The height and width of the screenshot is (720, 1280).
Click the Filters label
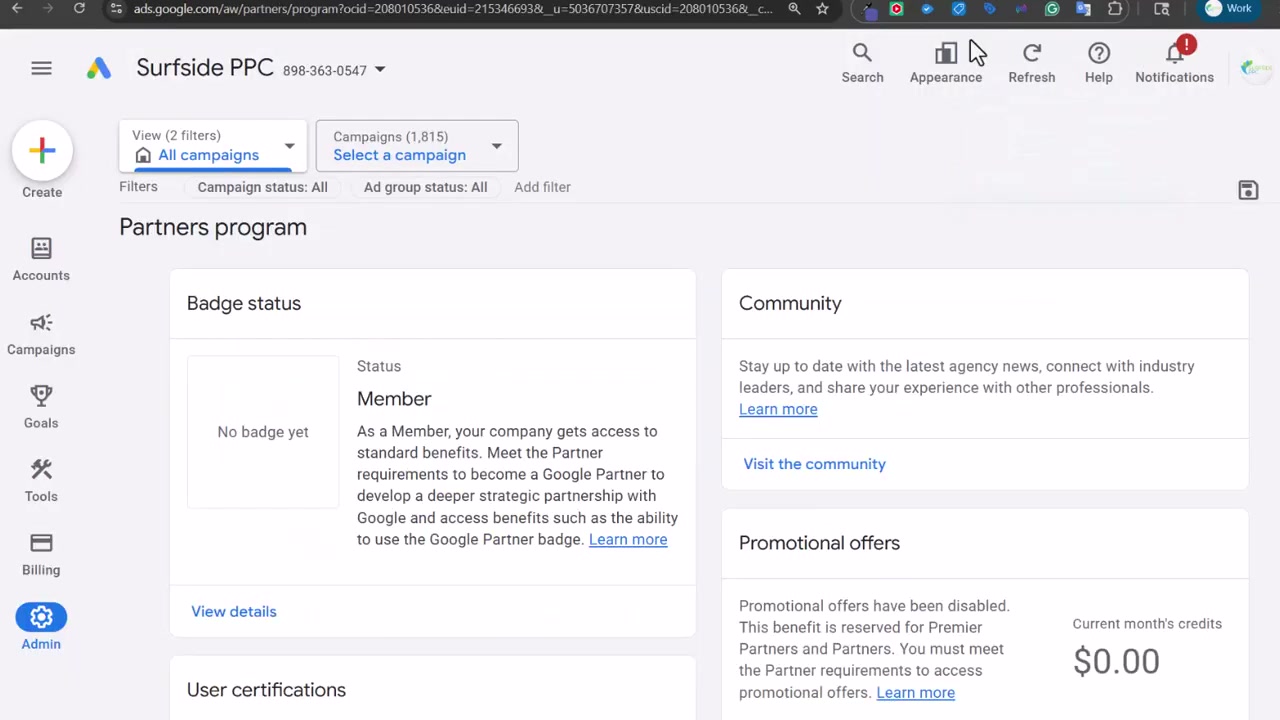click(138, 187)
